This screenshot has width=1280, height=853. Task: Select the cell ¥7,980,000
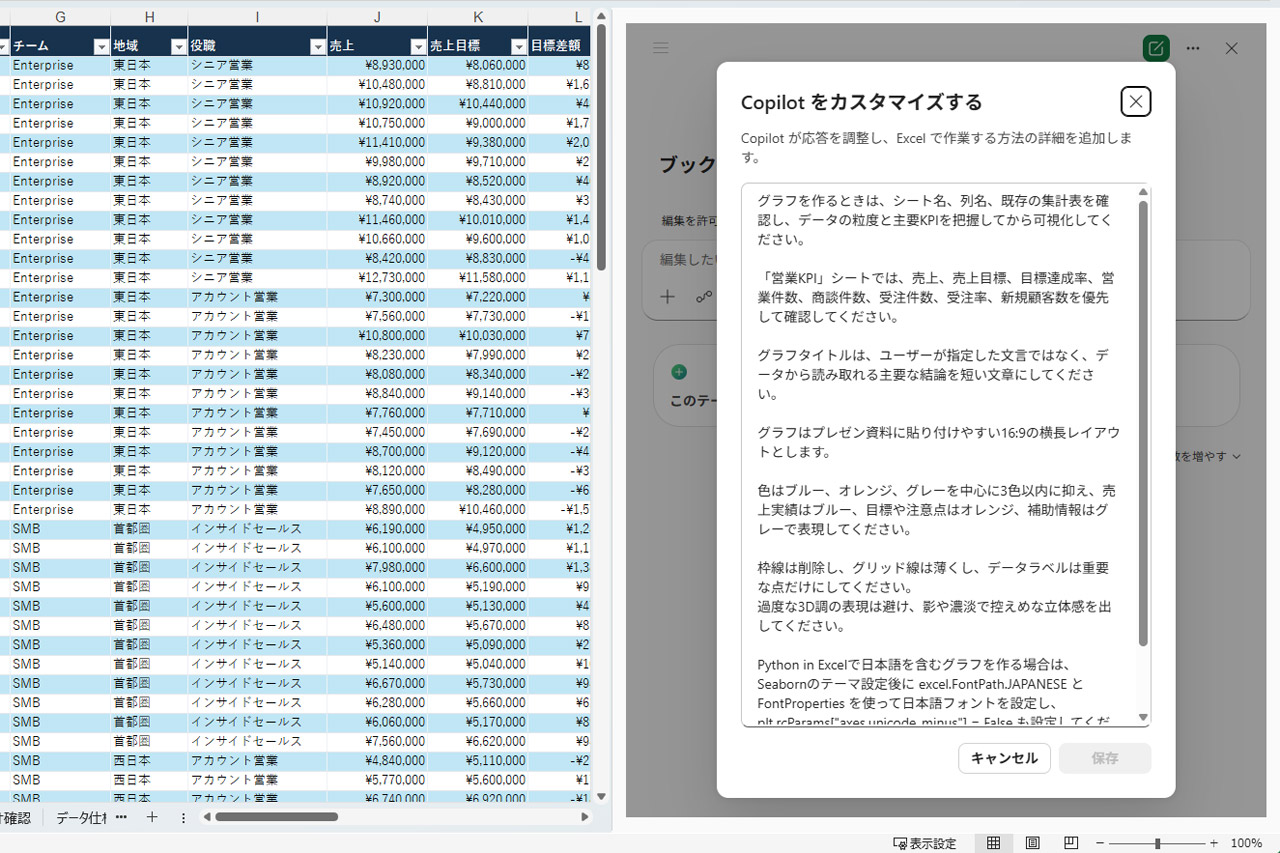(x=377, y=567)
